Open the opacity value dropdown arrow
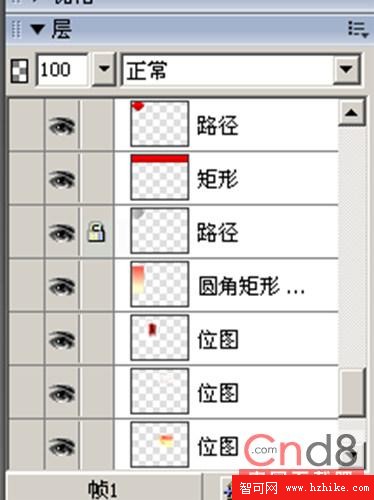The height and width of the screenshot is (500, 374). click(104, 69)
